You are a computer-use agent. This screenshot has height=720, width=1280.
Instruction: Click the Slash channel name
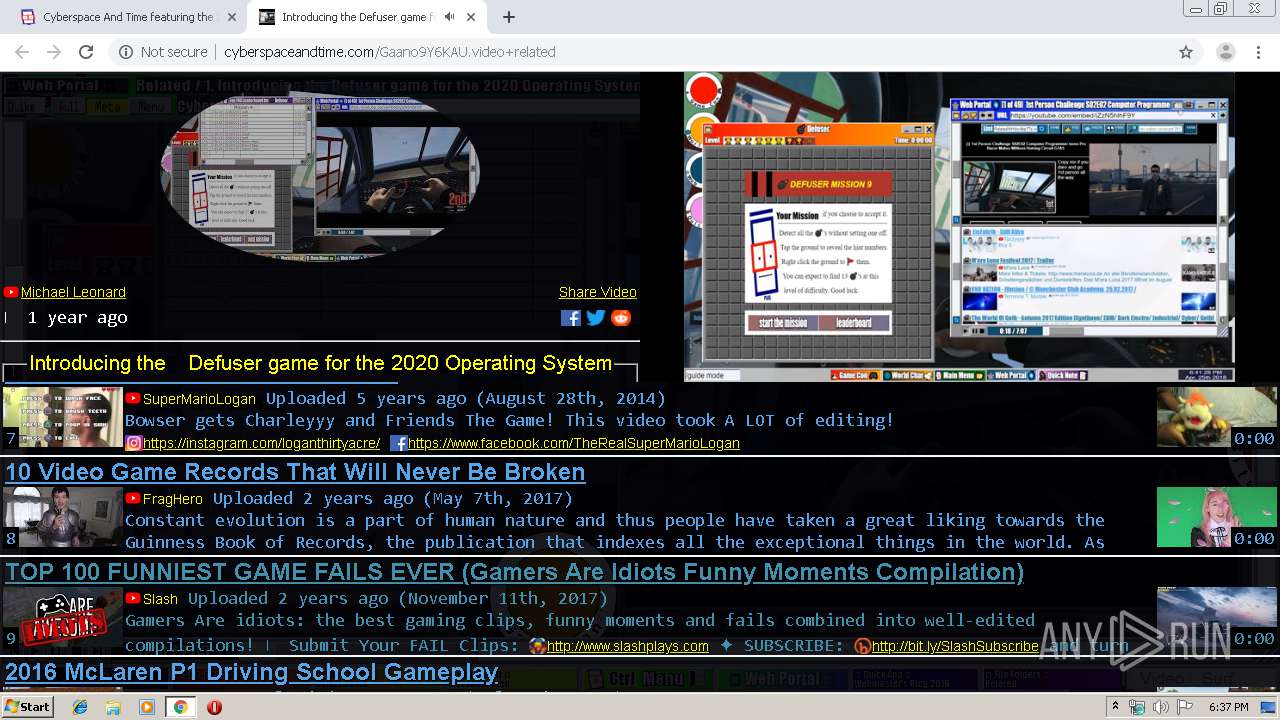[160, 599]
